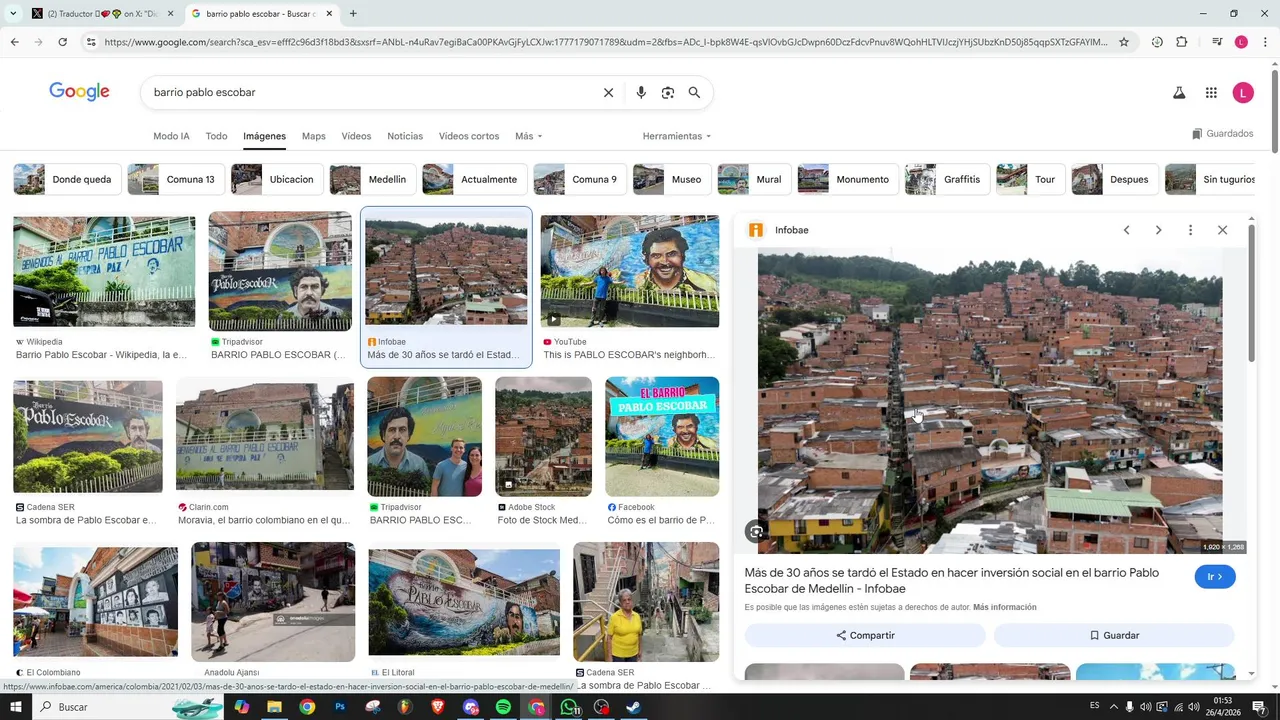Open Brave browser from the taskbar
1280x720 pixels.
[x=438, y=707]
